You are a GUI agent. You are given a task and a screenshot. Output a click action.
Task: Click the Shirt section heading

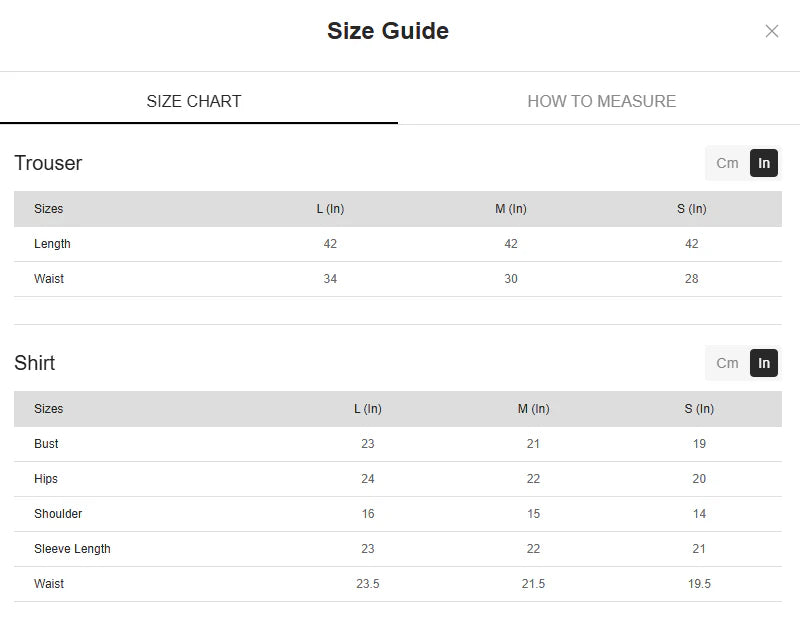[35, 363]
